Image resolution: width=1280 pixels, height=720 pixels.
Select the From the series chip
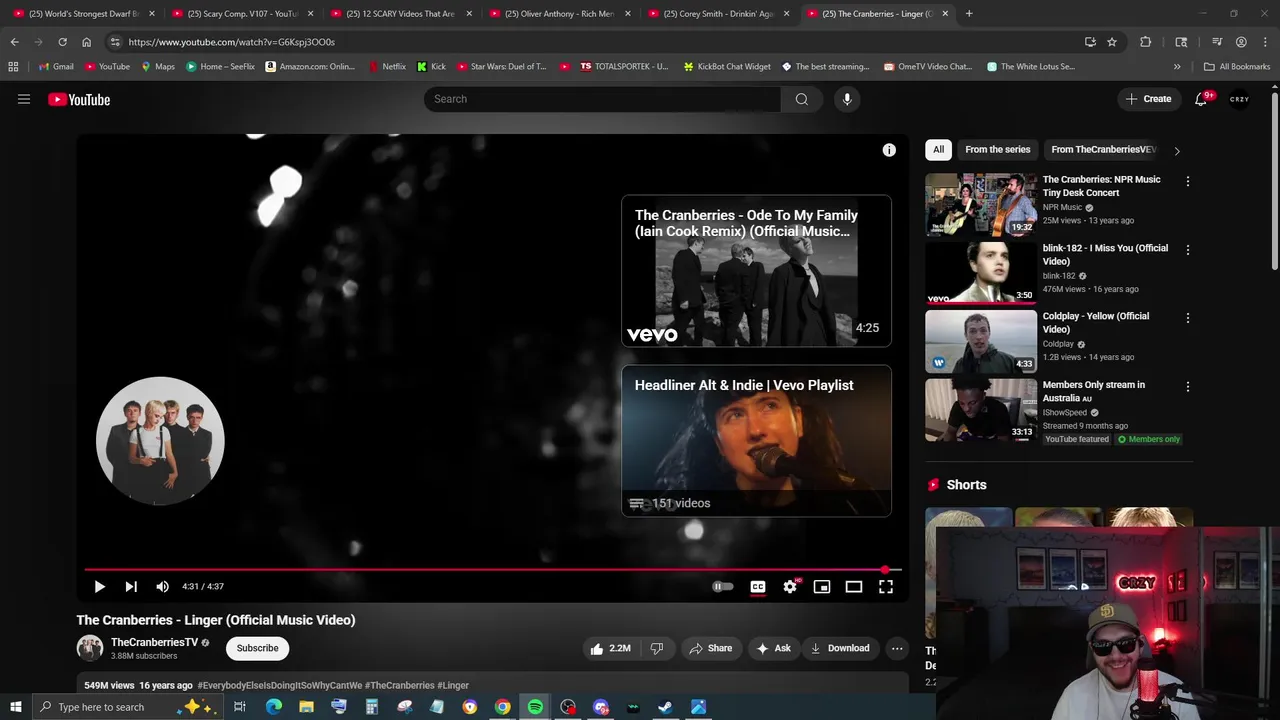[x=997, y=150]
